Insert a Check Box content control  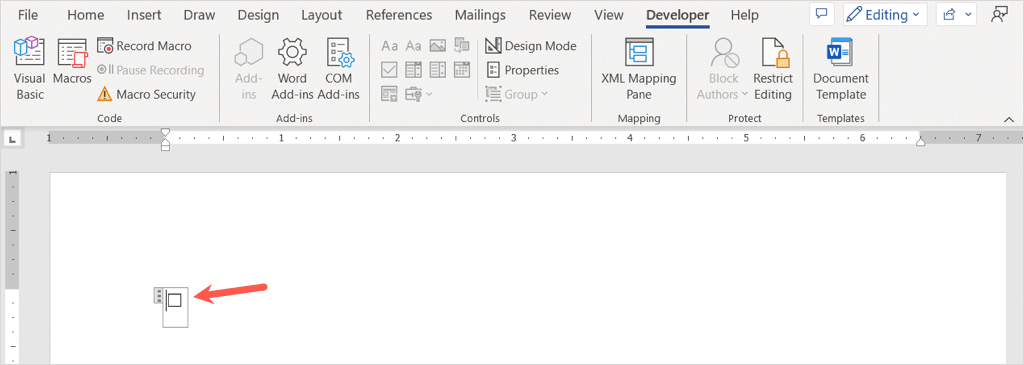tap(390, 69)
